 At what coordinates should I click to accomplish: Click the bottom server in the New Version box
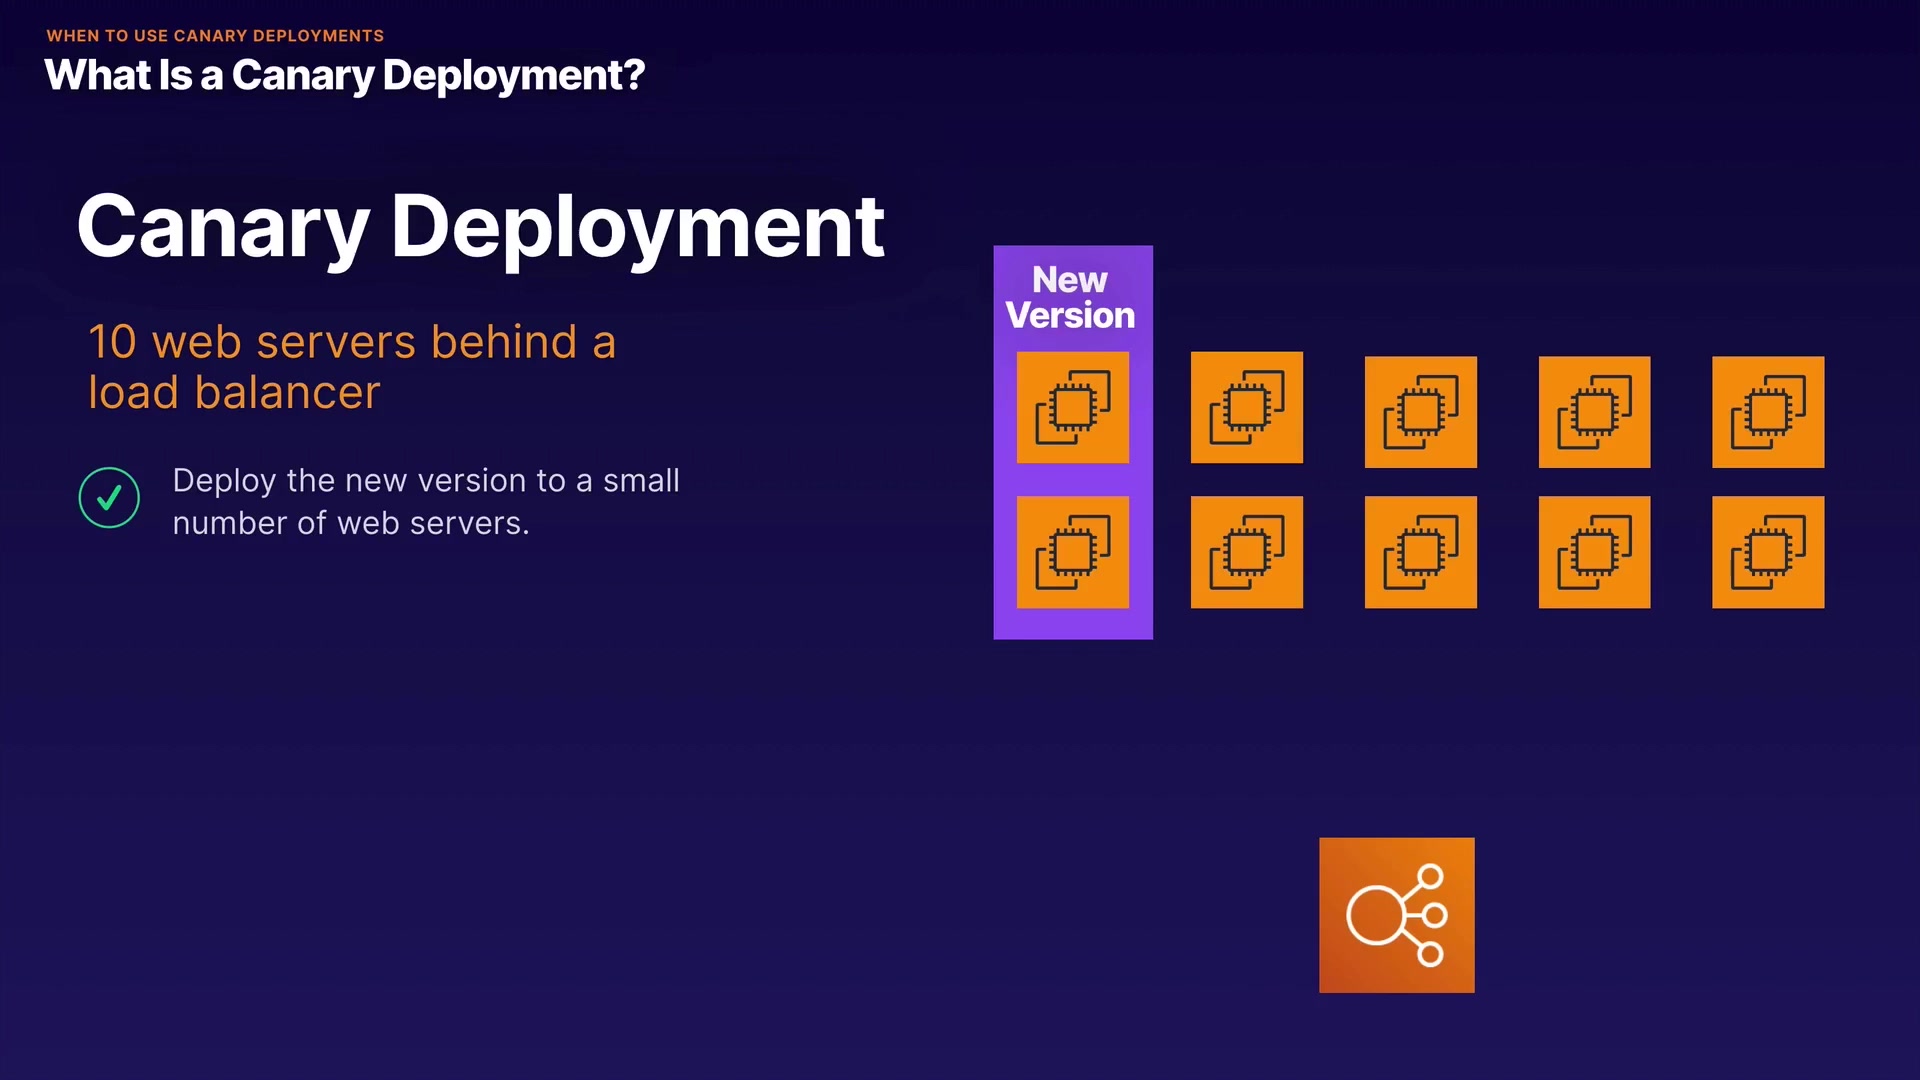(x=1072, y=552)
